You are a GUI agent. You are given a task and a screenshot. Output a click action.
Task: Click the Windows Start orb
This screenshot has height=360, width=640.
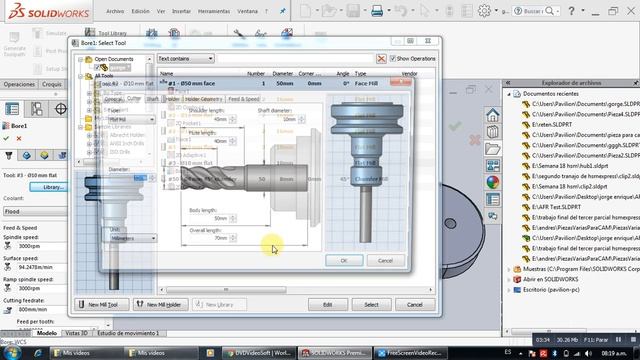point(11,352)
